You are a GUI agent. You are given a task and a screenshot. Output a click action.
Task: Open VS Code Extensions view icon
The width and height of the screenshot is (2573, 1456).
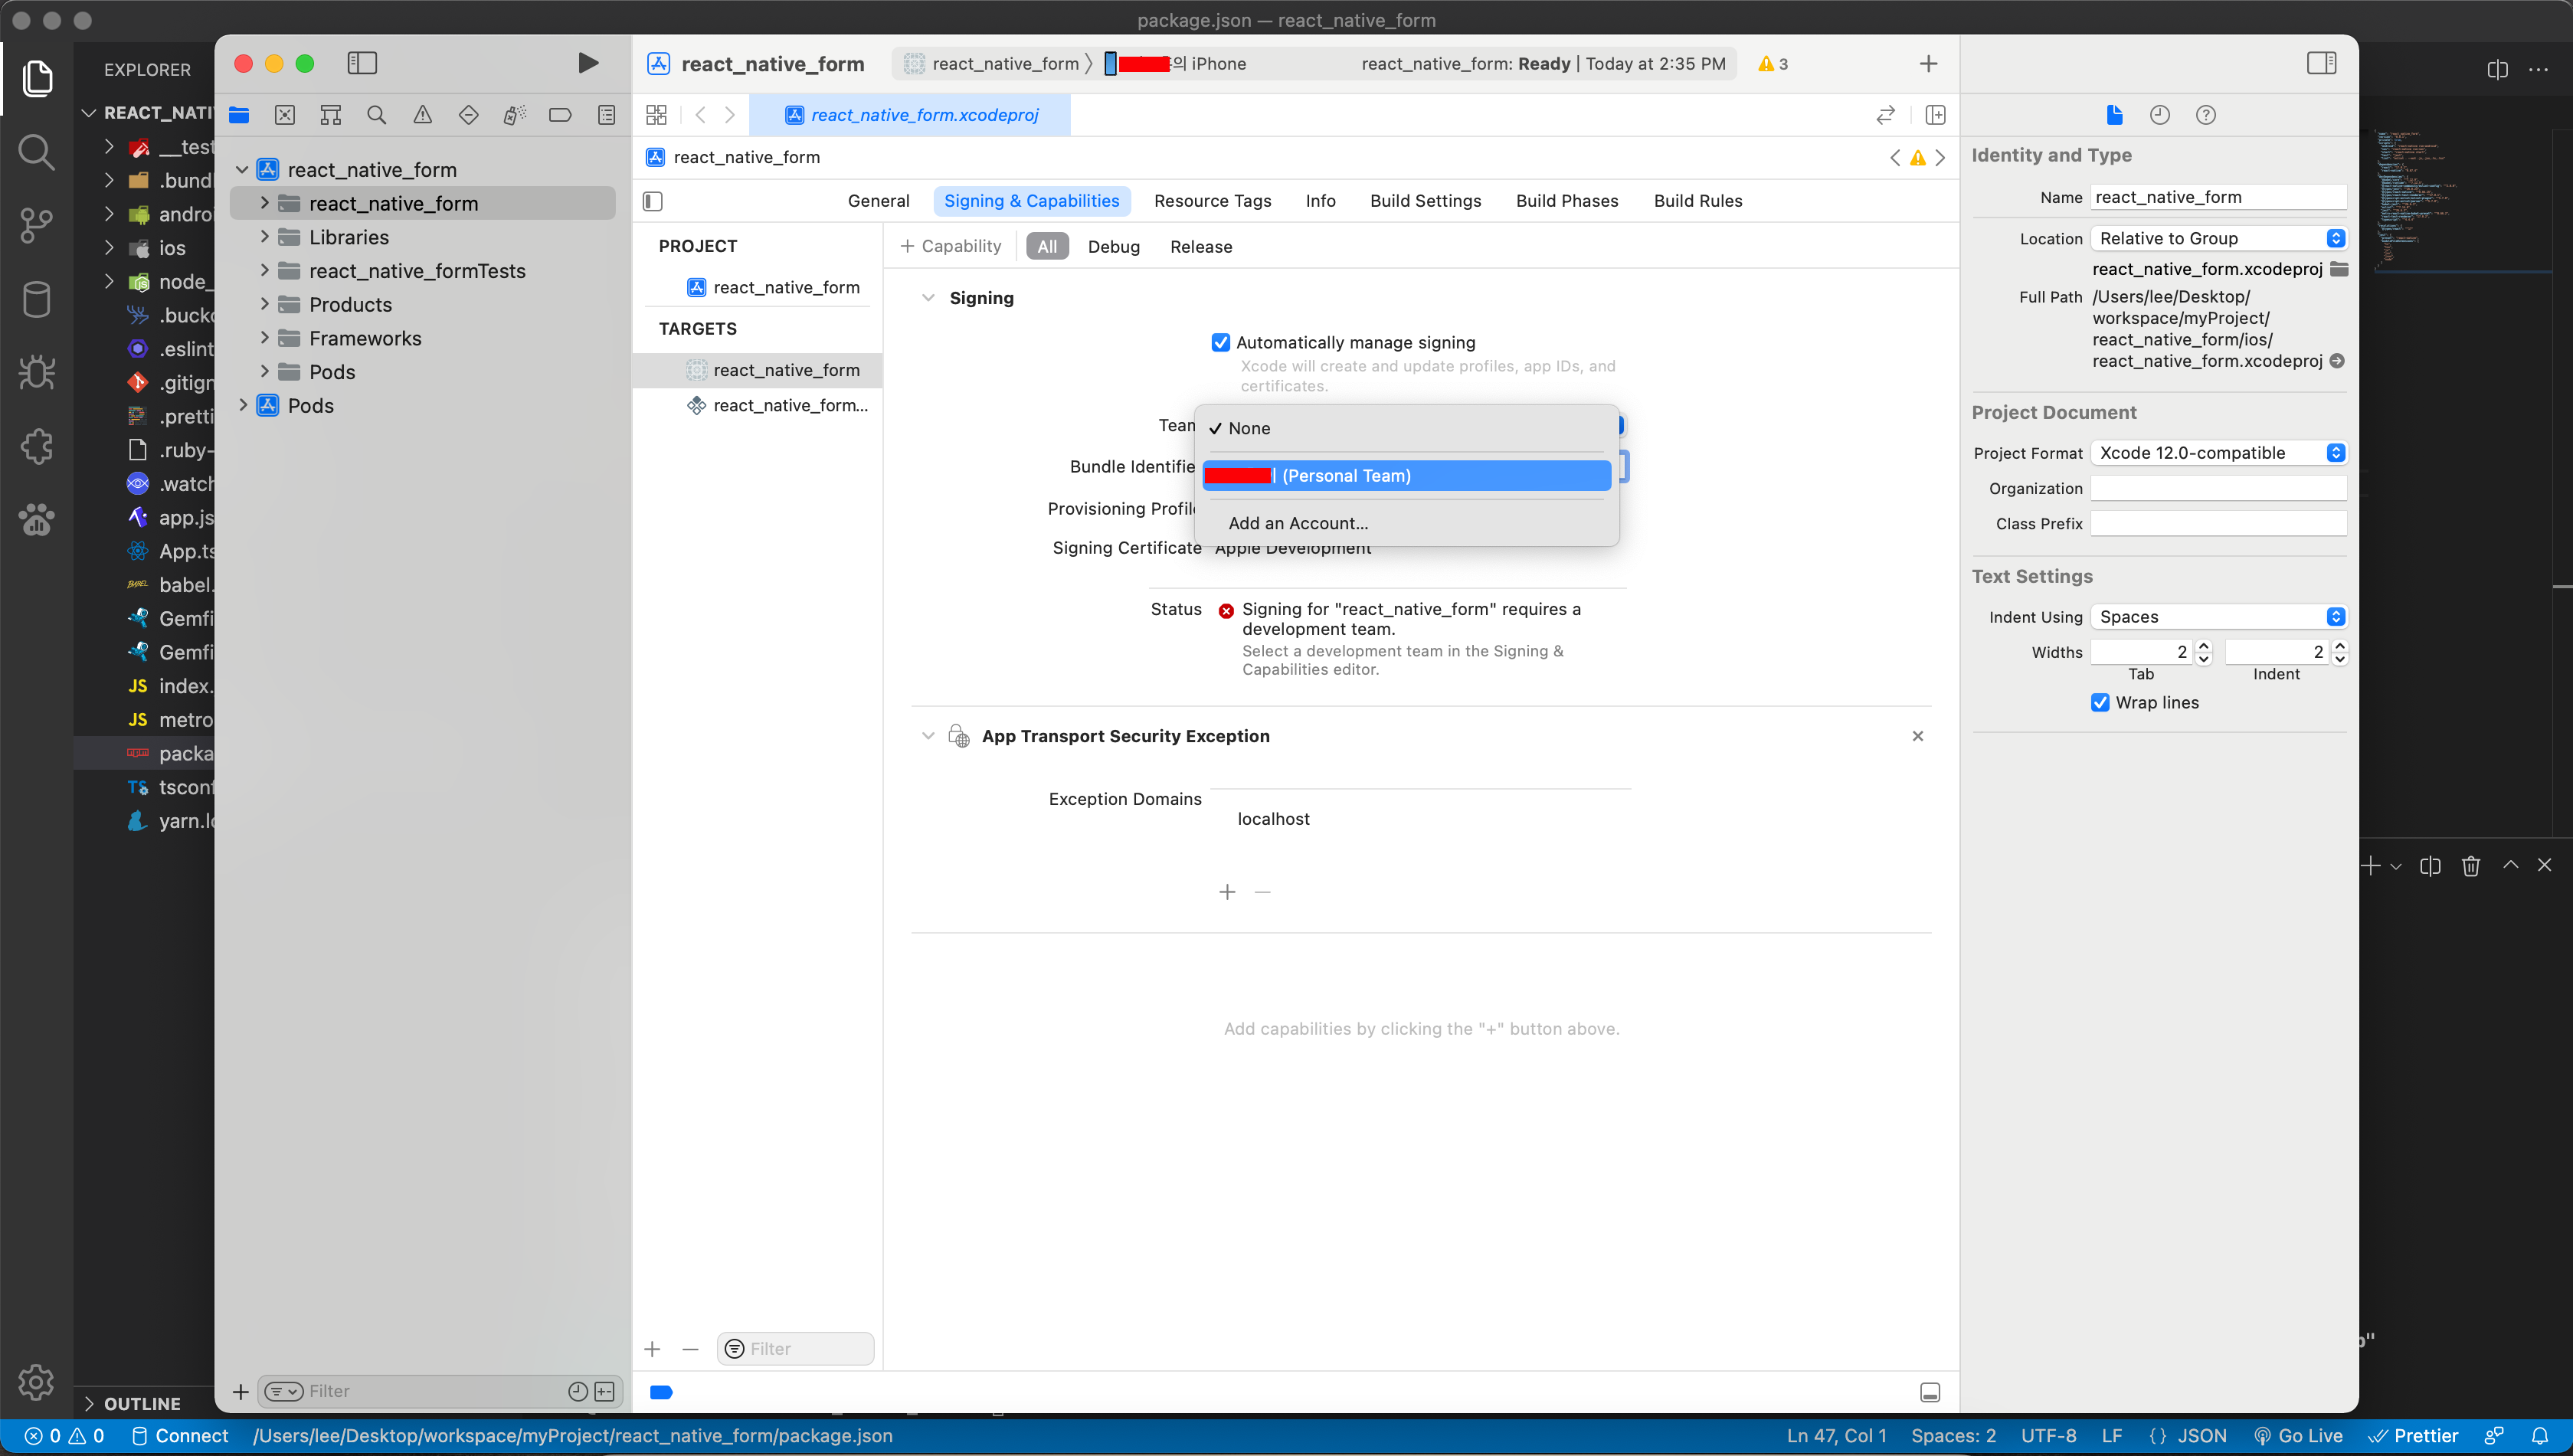pos(36,446)
